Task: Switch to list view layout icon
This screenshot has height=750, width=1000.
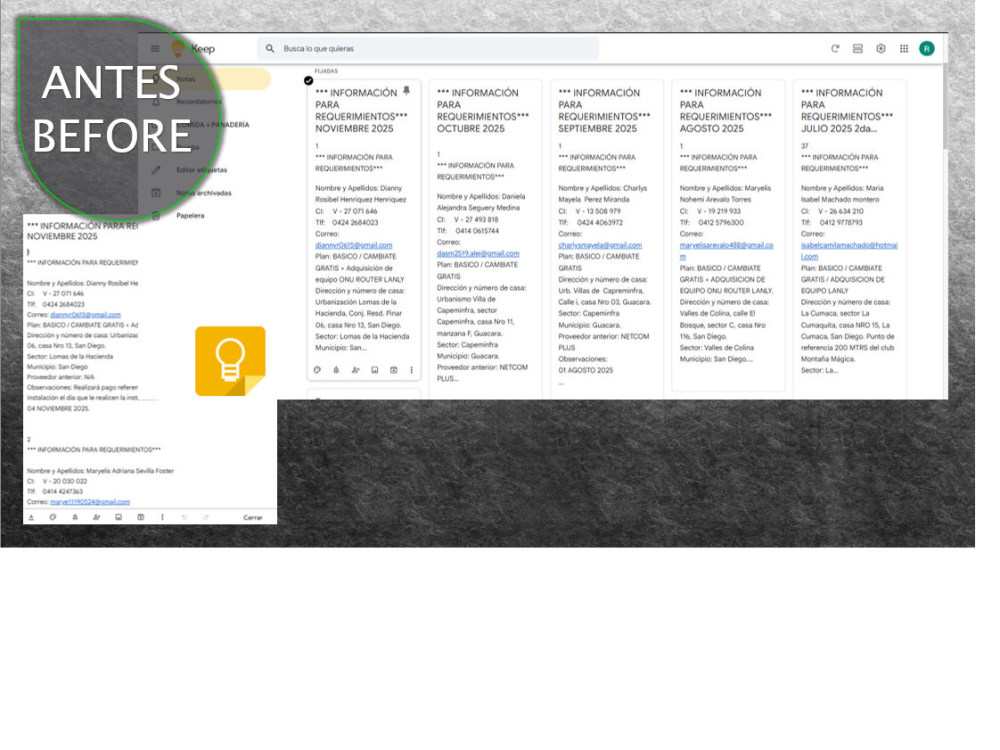Action: click(858, 48)
